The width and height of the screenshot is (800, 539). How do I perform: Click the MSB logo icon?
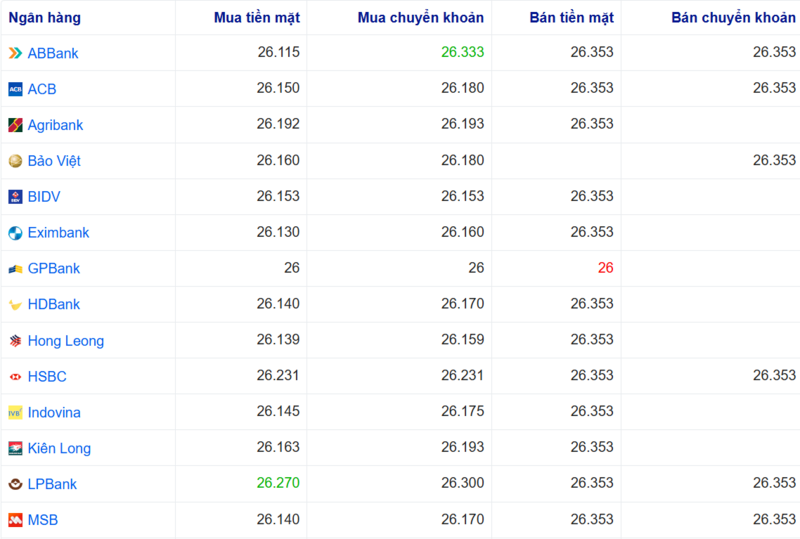[15, 520]
